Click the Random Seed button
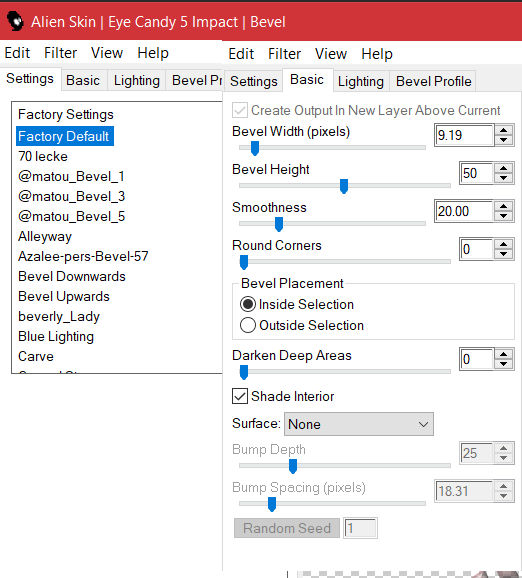This screenshot has width=522, height=578. pyautogui.click(x=287, y=528)
